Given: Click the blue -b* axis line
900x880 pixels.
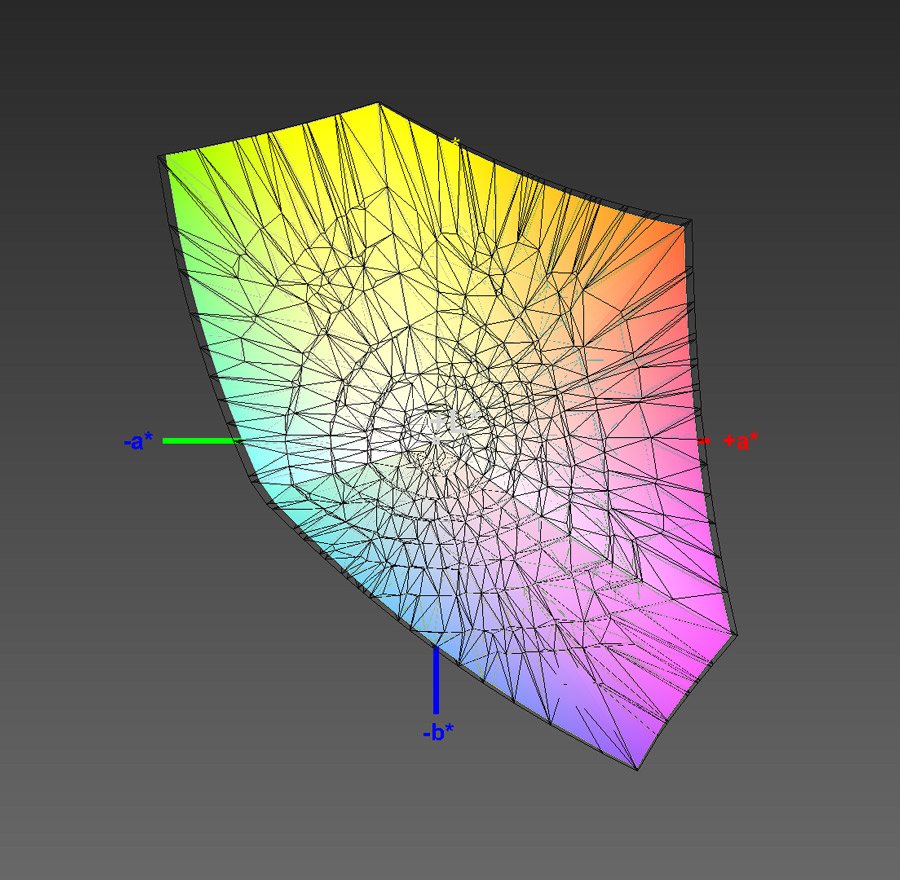Looking at the screenshot, I should pos(436,680).
